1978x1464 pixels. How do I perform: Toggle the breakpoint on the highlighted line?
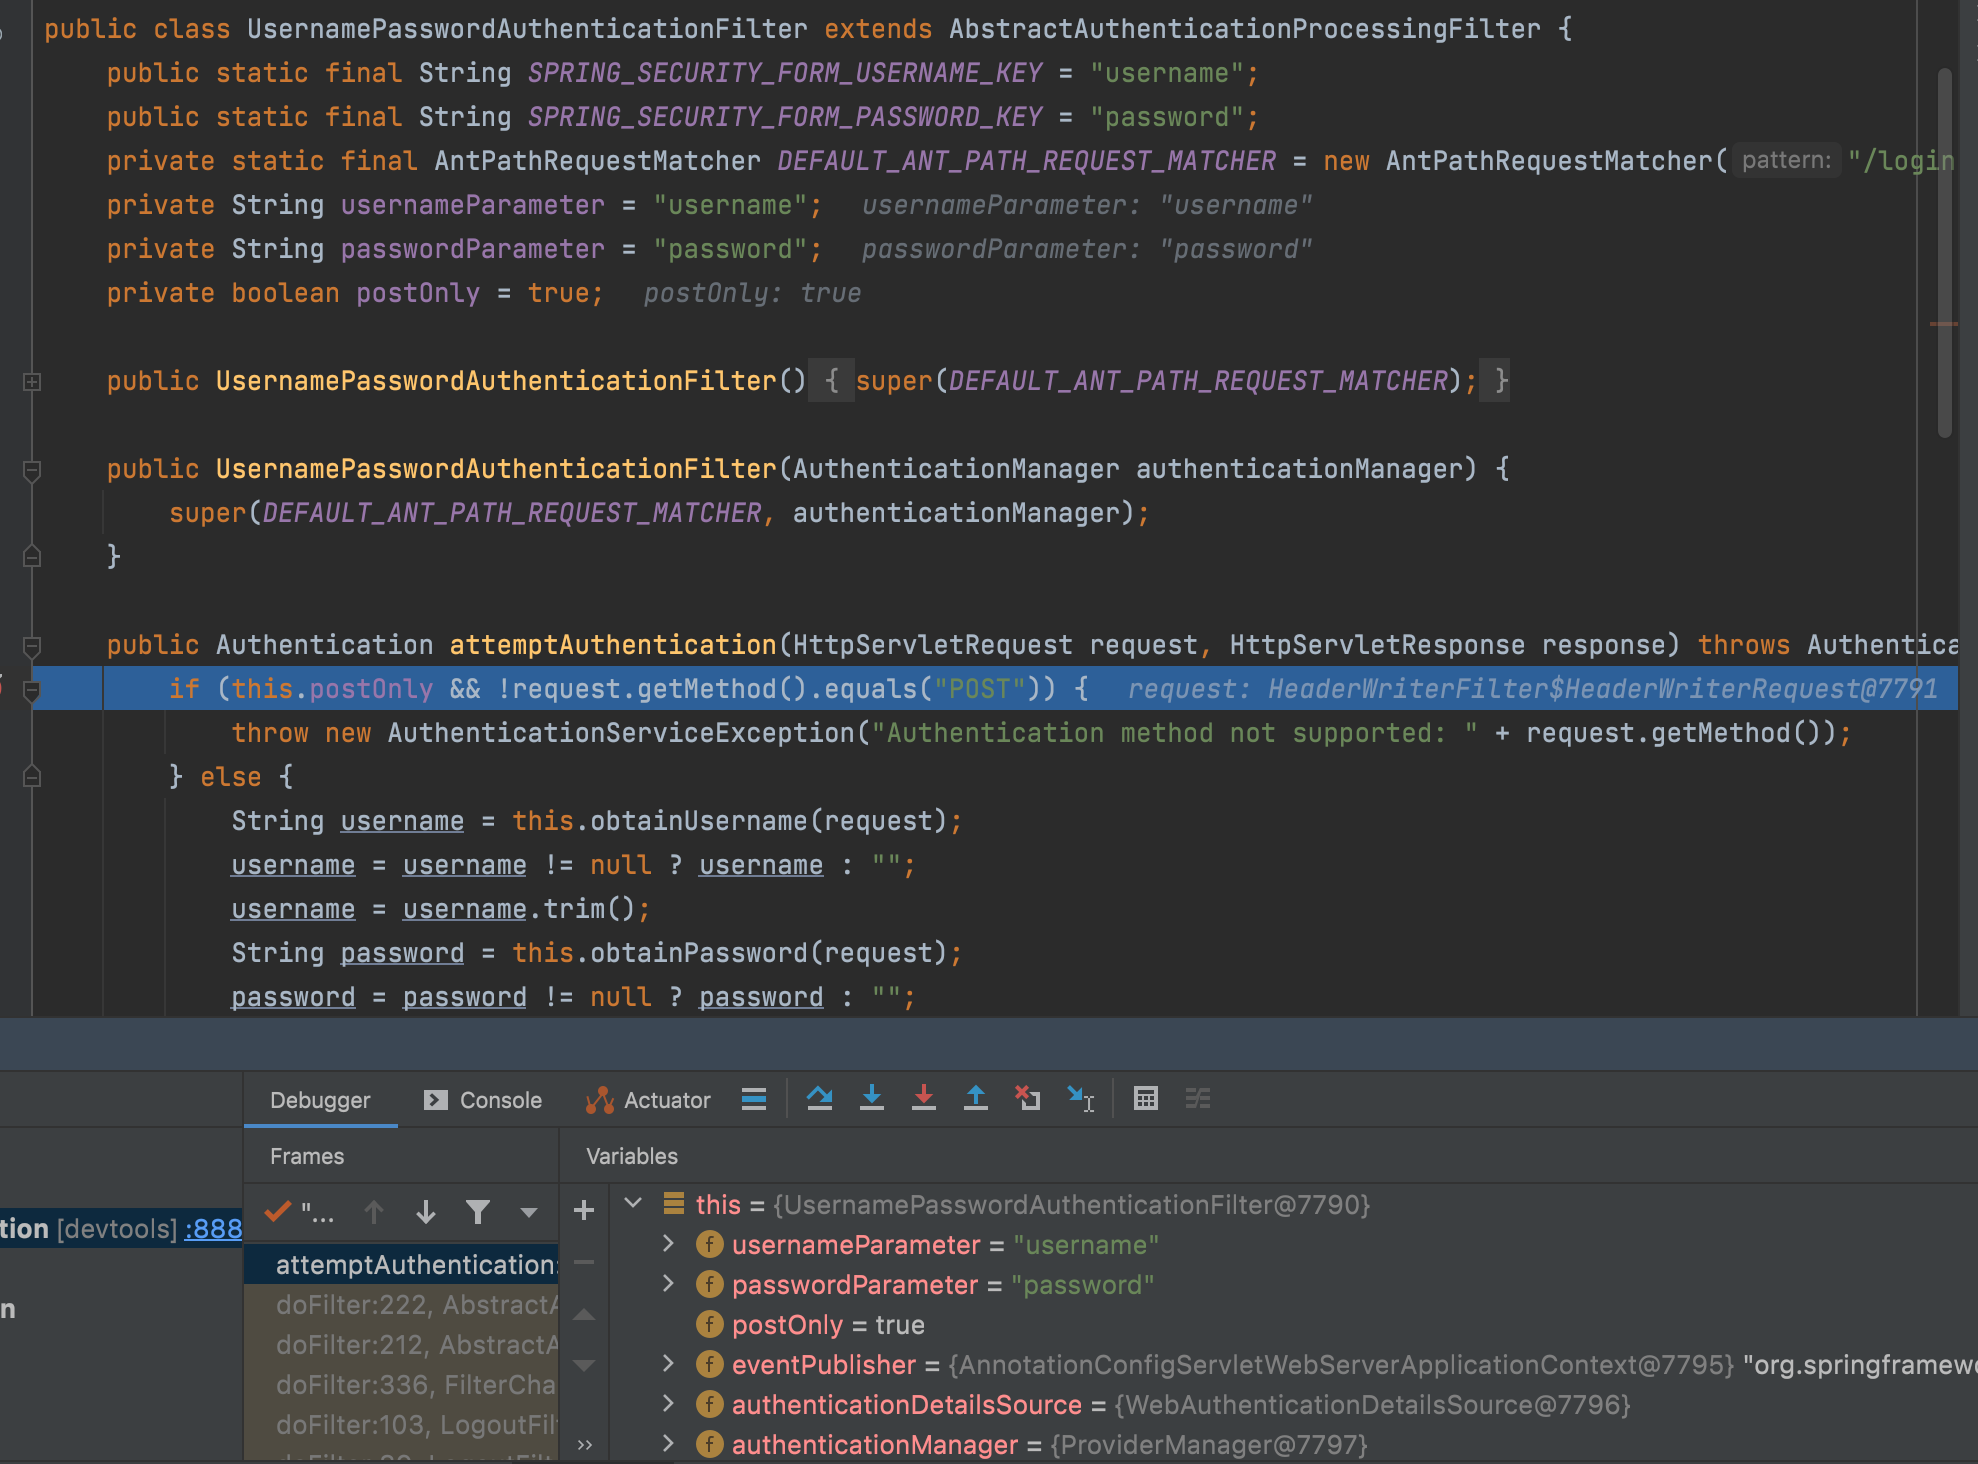click(x=3, y=688)
